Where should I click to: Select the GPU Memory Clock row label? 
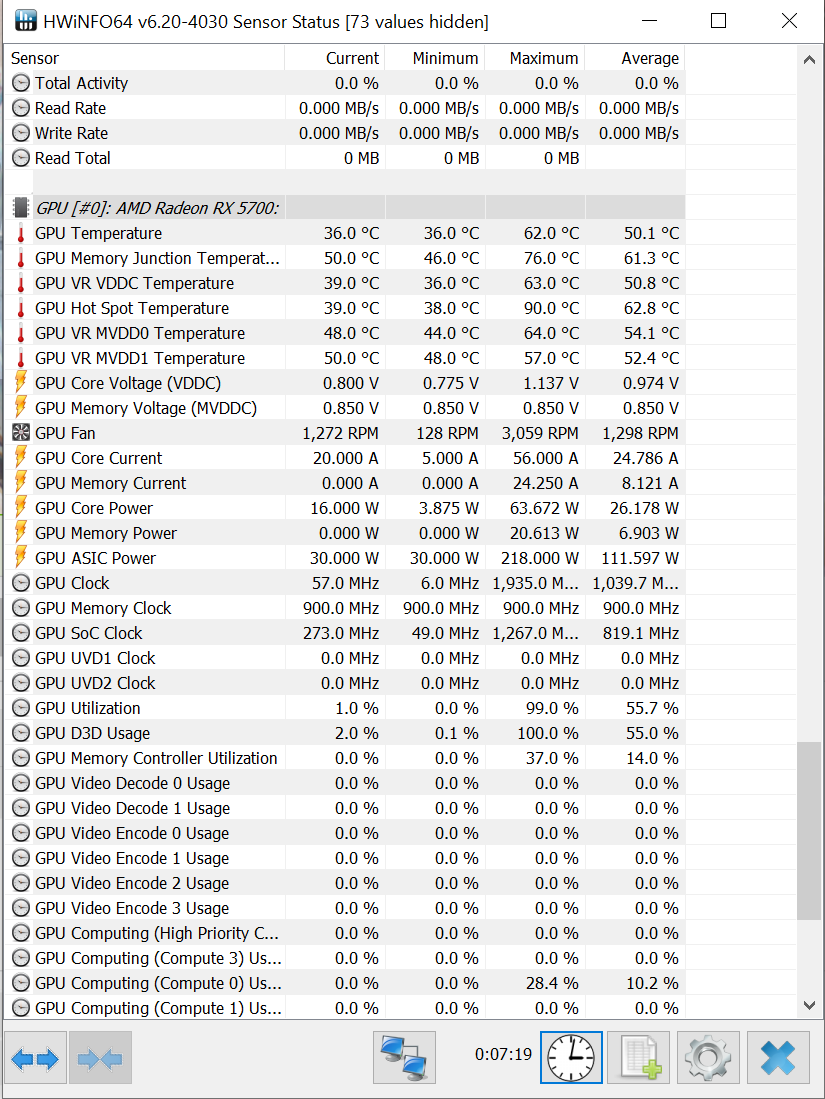click(x=103, y=608)
